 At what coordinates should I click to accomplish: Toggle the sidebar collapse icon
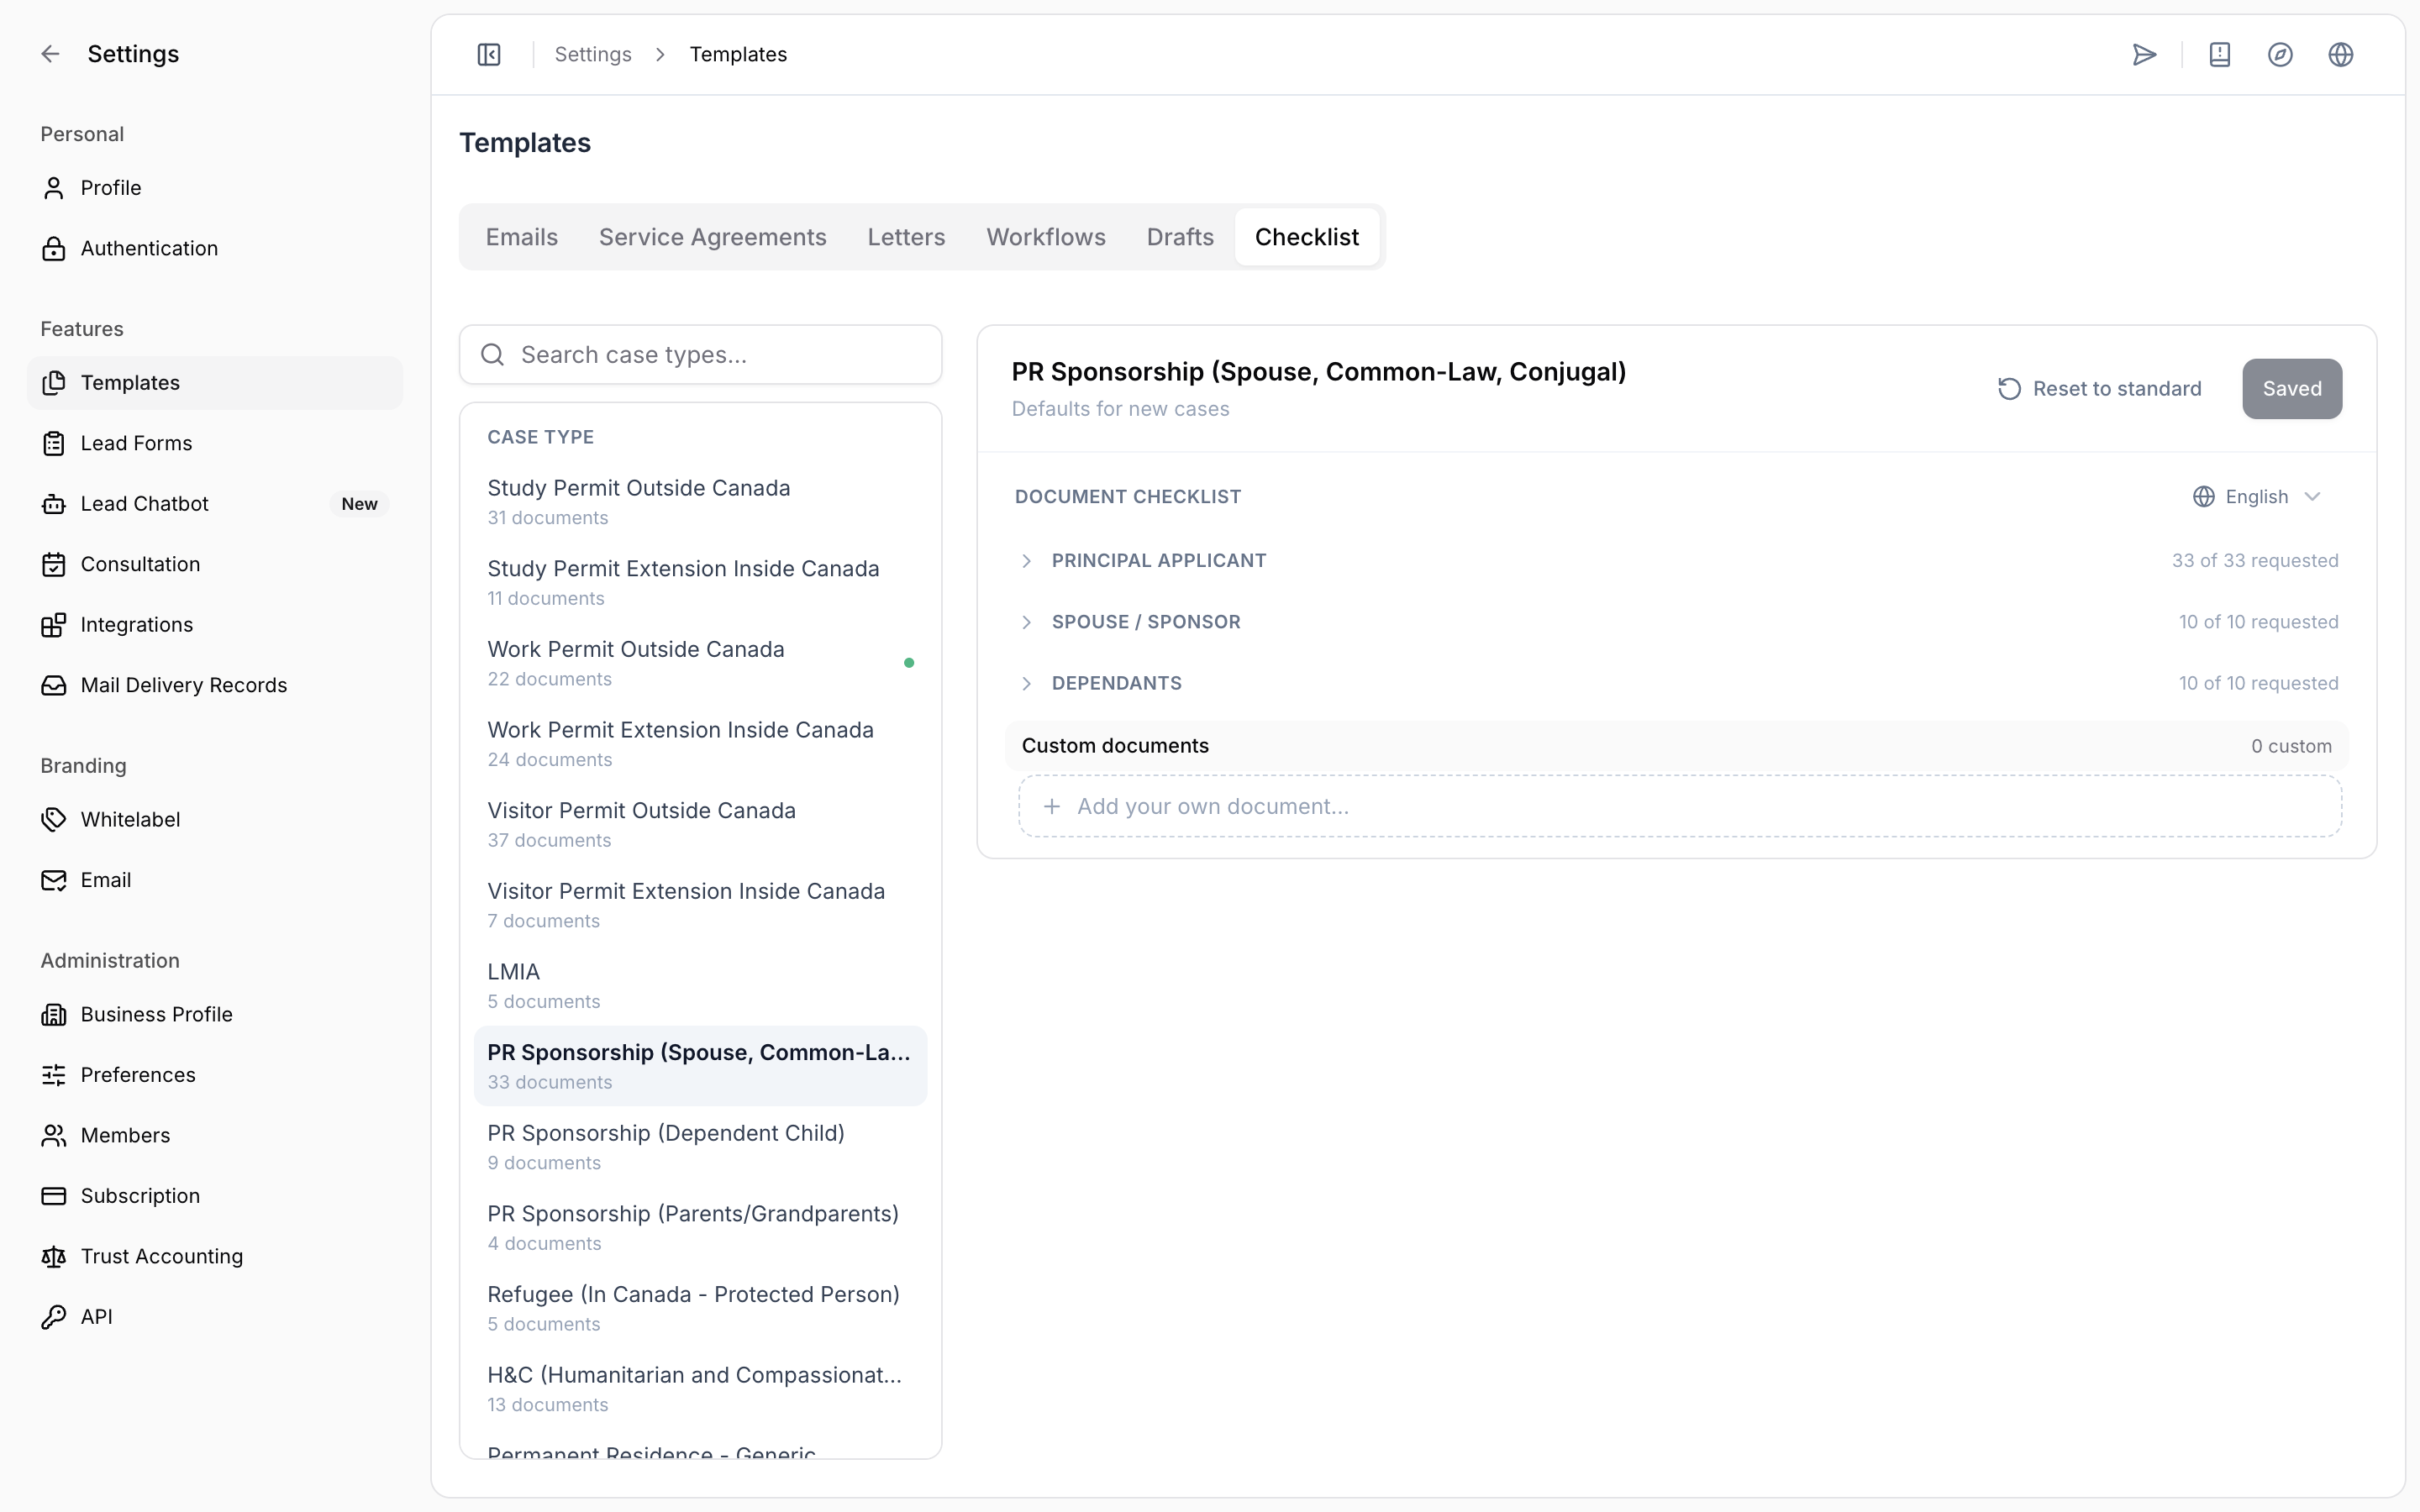pos(489,54)
